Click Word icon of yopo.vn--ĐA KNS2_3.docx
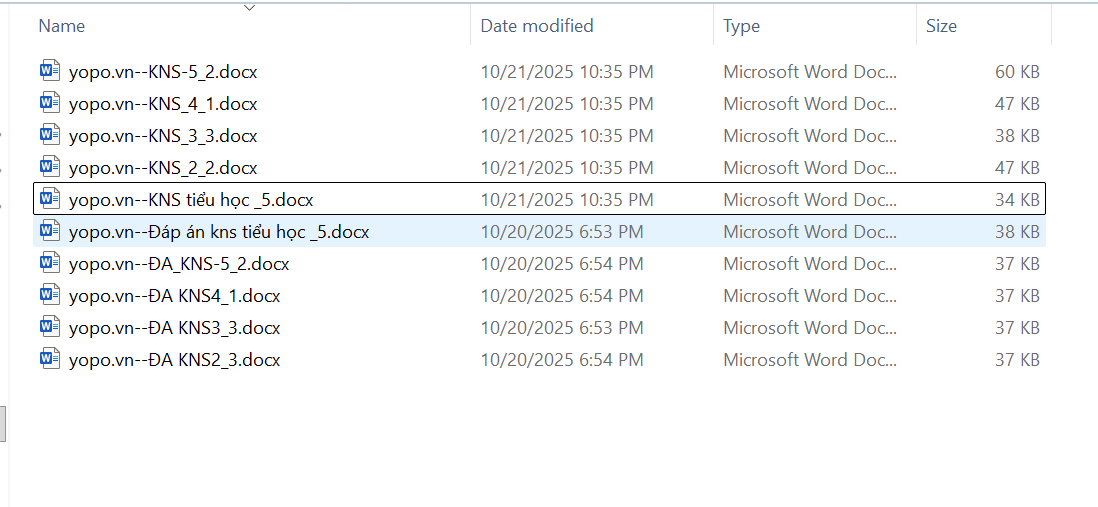The image size is (1098, 507). tap(50, 360)
